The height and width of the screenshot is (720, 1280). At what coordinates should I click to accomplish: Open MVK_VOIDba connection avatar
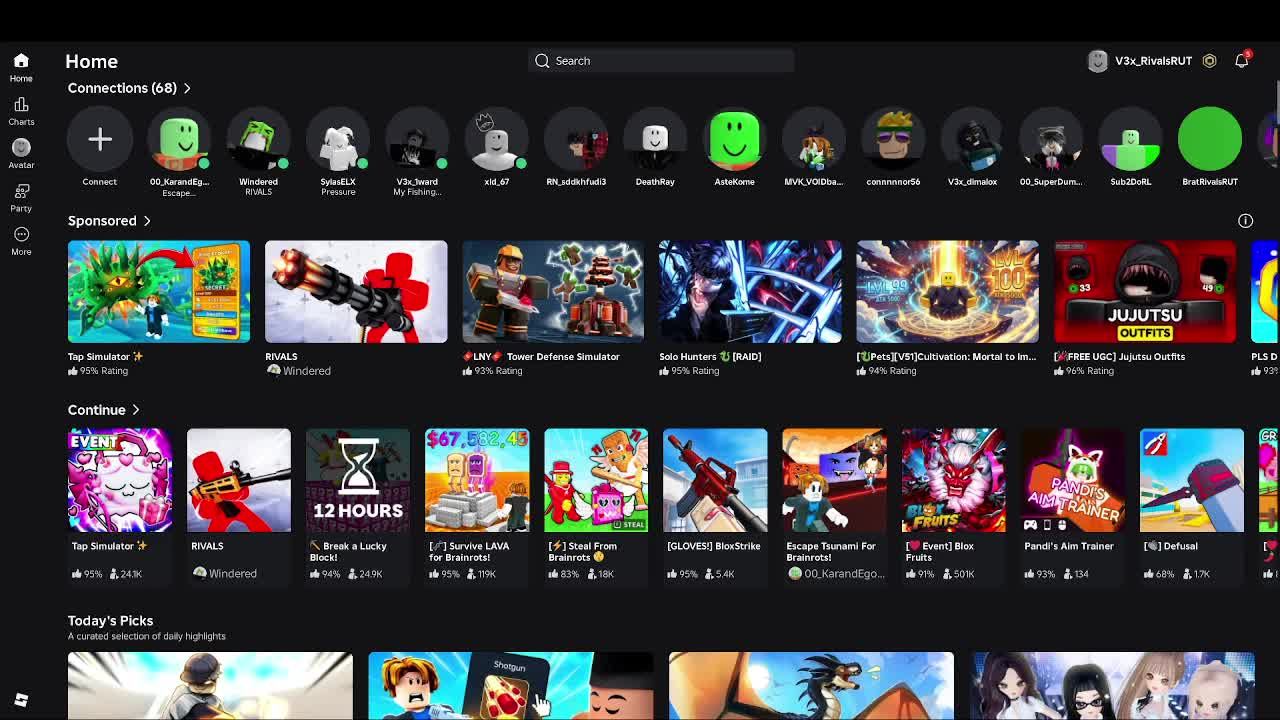pos(814,139)
